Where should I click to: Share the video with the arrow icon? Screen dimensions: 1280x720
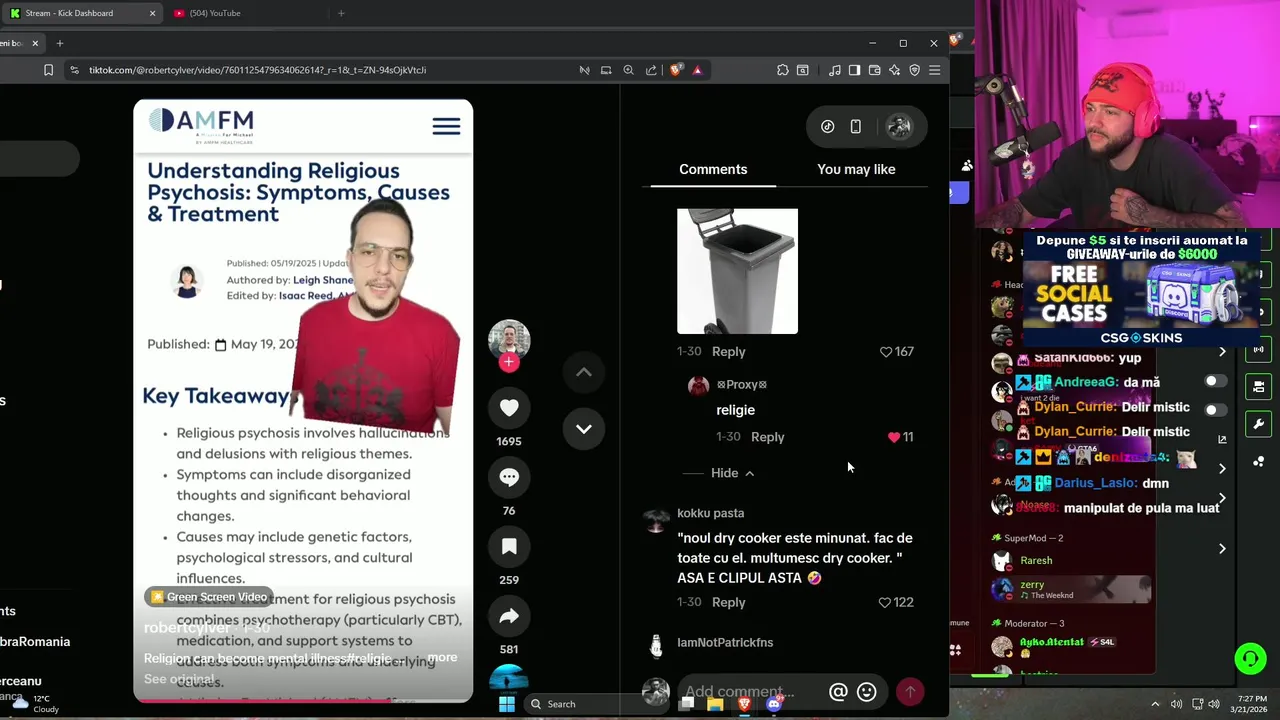coord(509,616)
